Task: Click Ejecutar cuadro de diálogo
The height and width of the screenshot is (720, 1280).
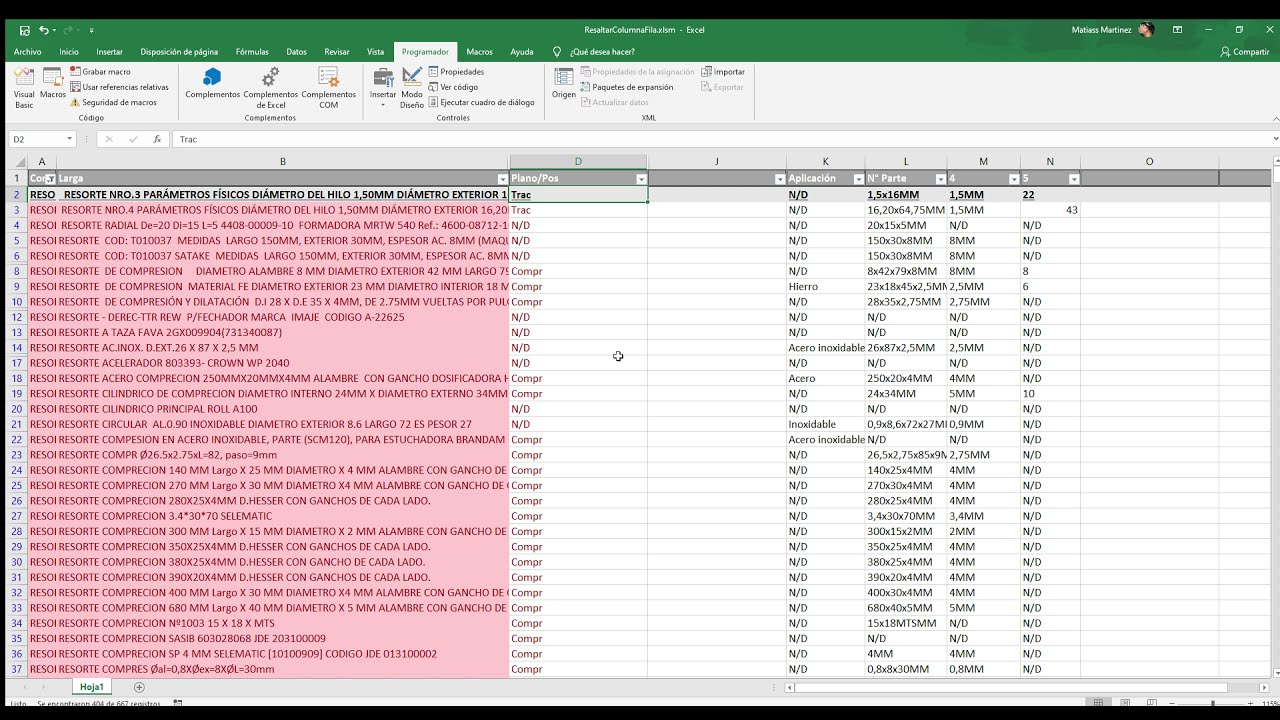Action: coord(481,102)
